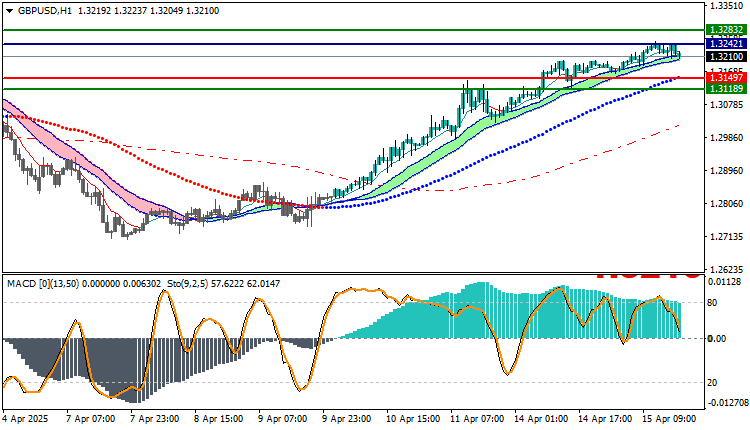Click the 1.26235 price scale value
The image size is (750, 430).
727,269
